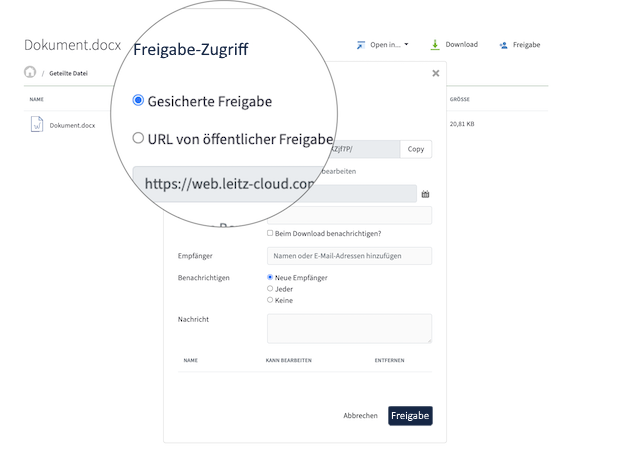Image resolution: width=635 pixels, height=454 pixels.
Task: Click the empty field above download notification checkbox
Action: point(349,215)
